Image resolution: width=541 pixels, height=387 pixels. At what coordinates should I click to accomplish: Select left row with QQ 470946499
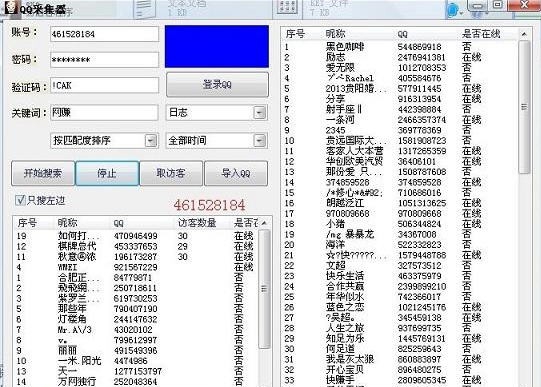(136, 236)
